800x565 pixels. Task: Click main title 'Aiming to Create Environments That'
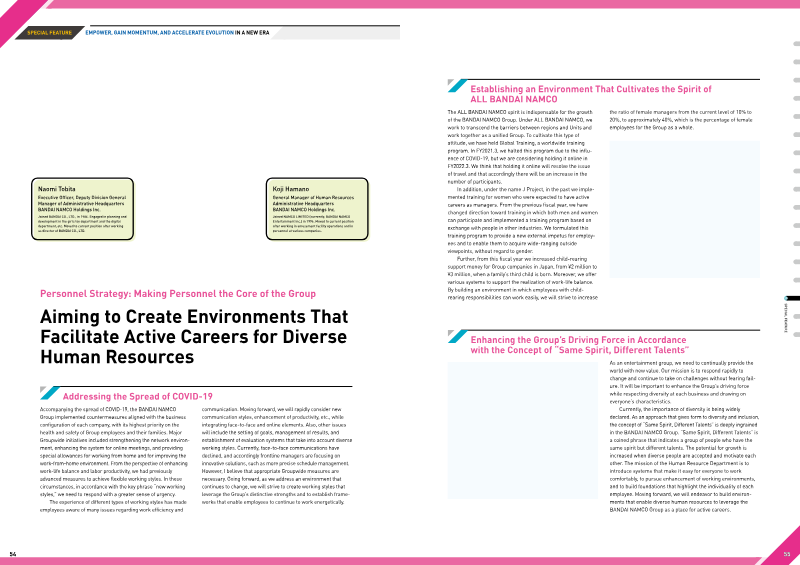click(x=194, y=317)
